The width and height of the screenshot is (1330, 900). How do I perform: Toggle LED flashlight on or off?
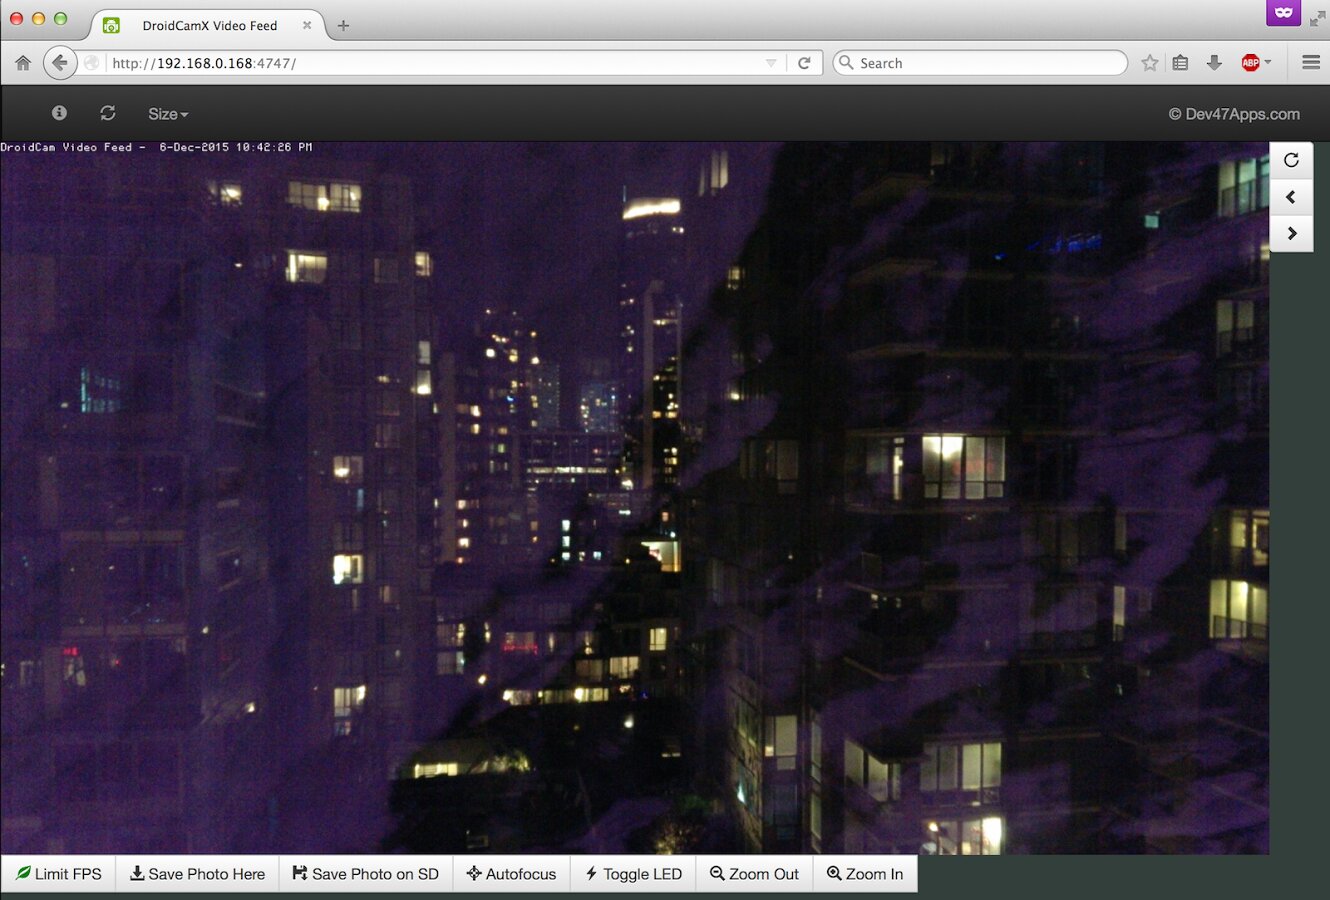pyautogui.click(x=633, y=873)
